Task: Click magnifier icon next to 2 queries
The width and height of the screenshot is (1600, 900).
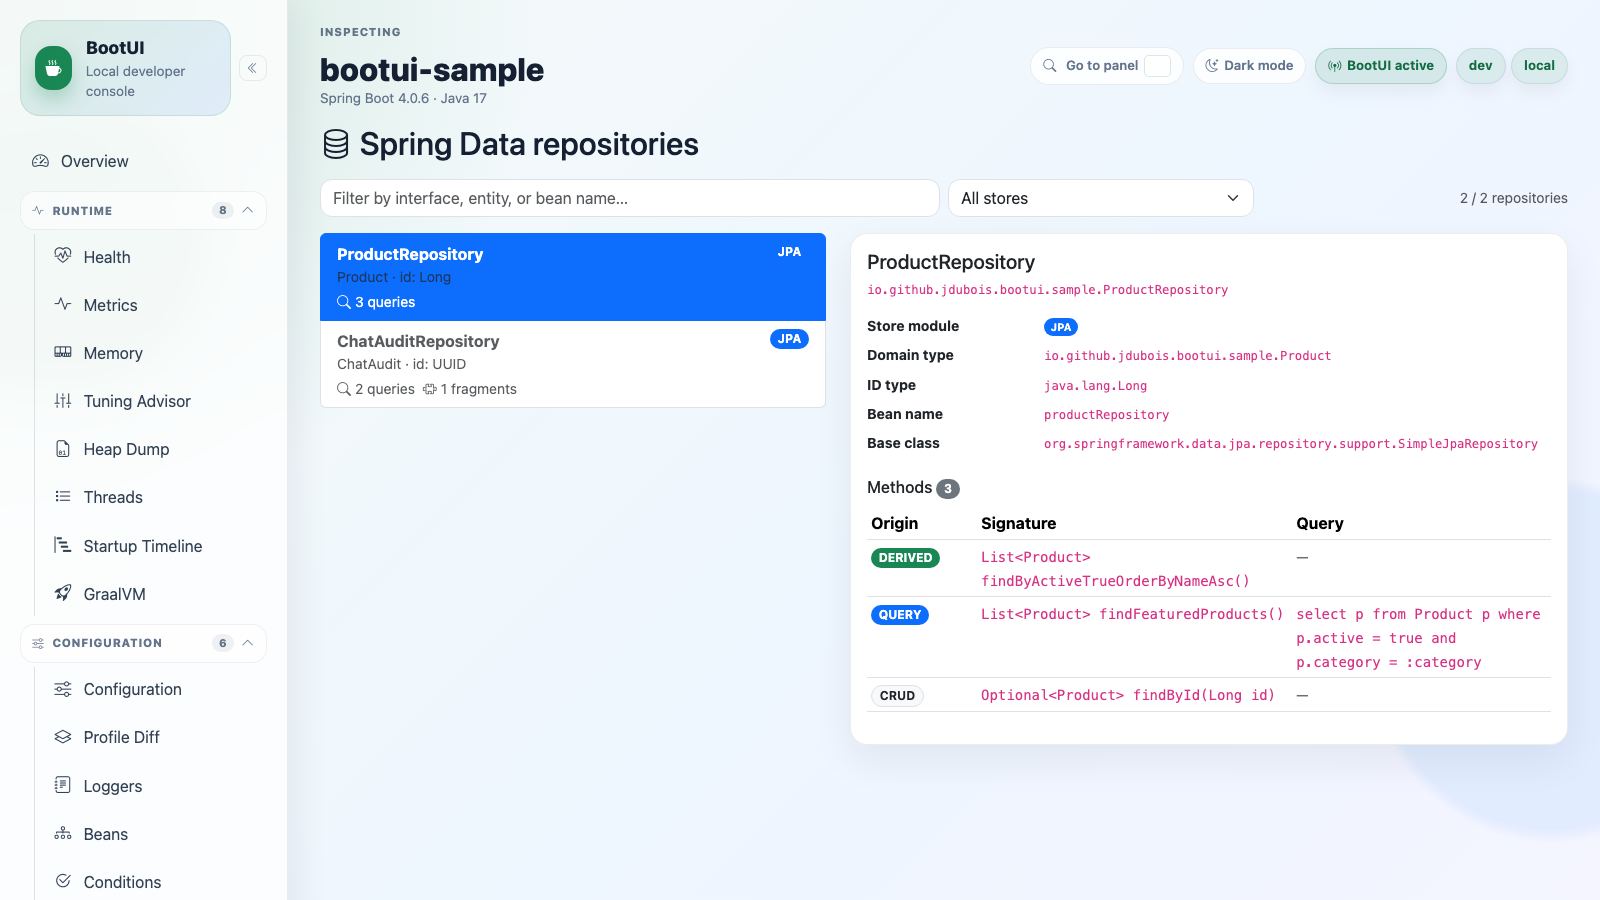Action: (x=344, y=389)
